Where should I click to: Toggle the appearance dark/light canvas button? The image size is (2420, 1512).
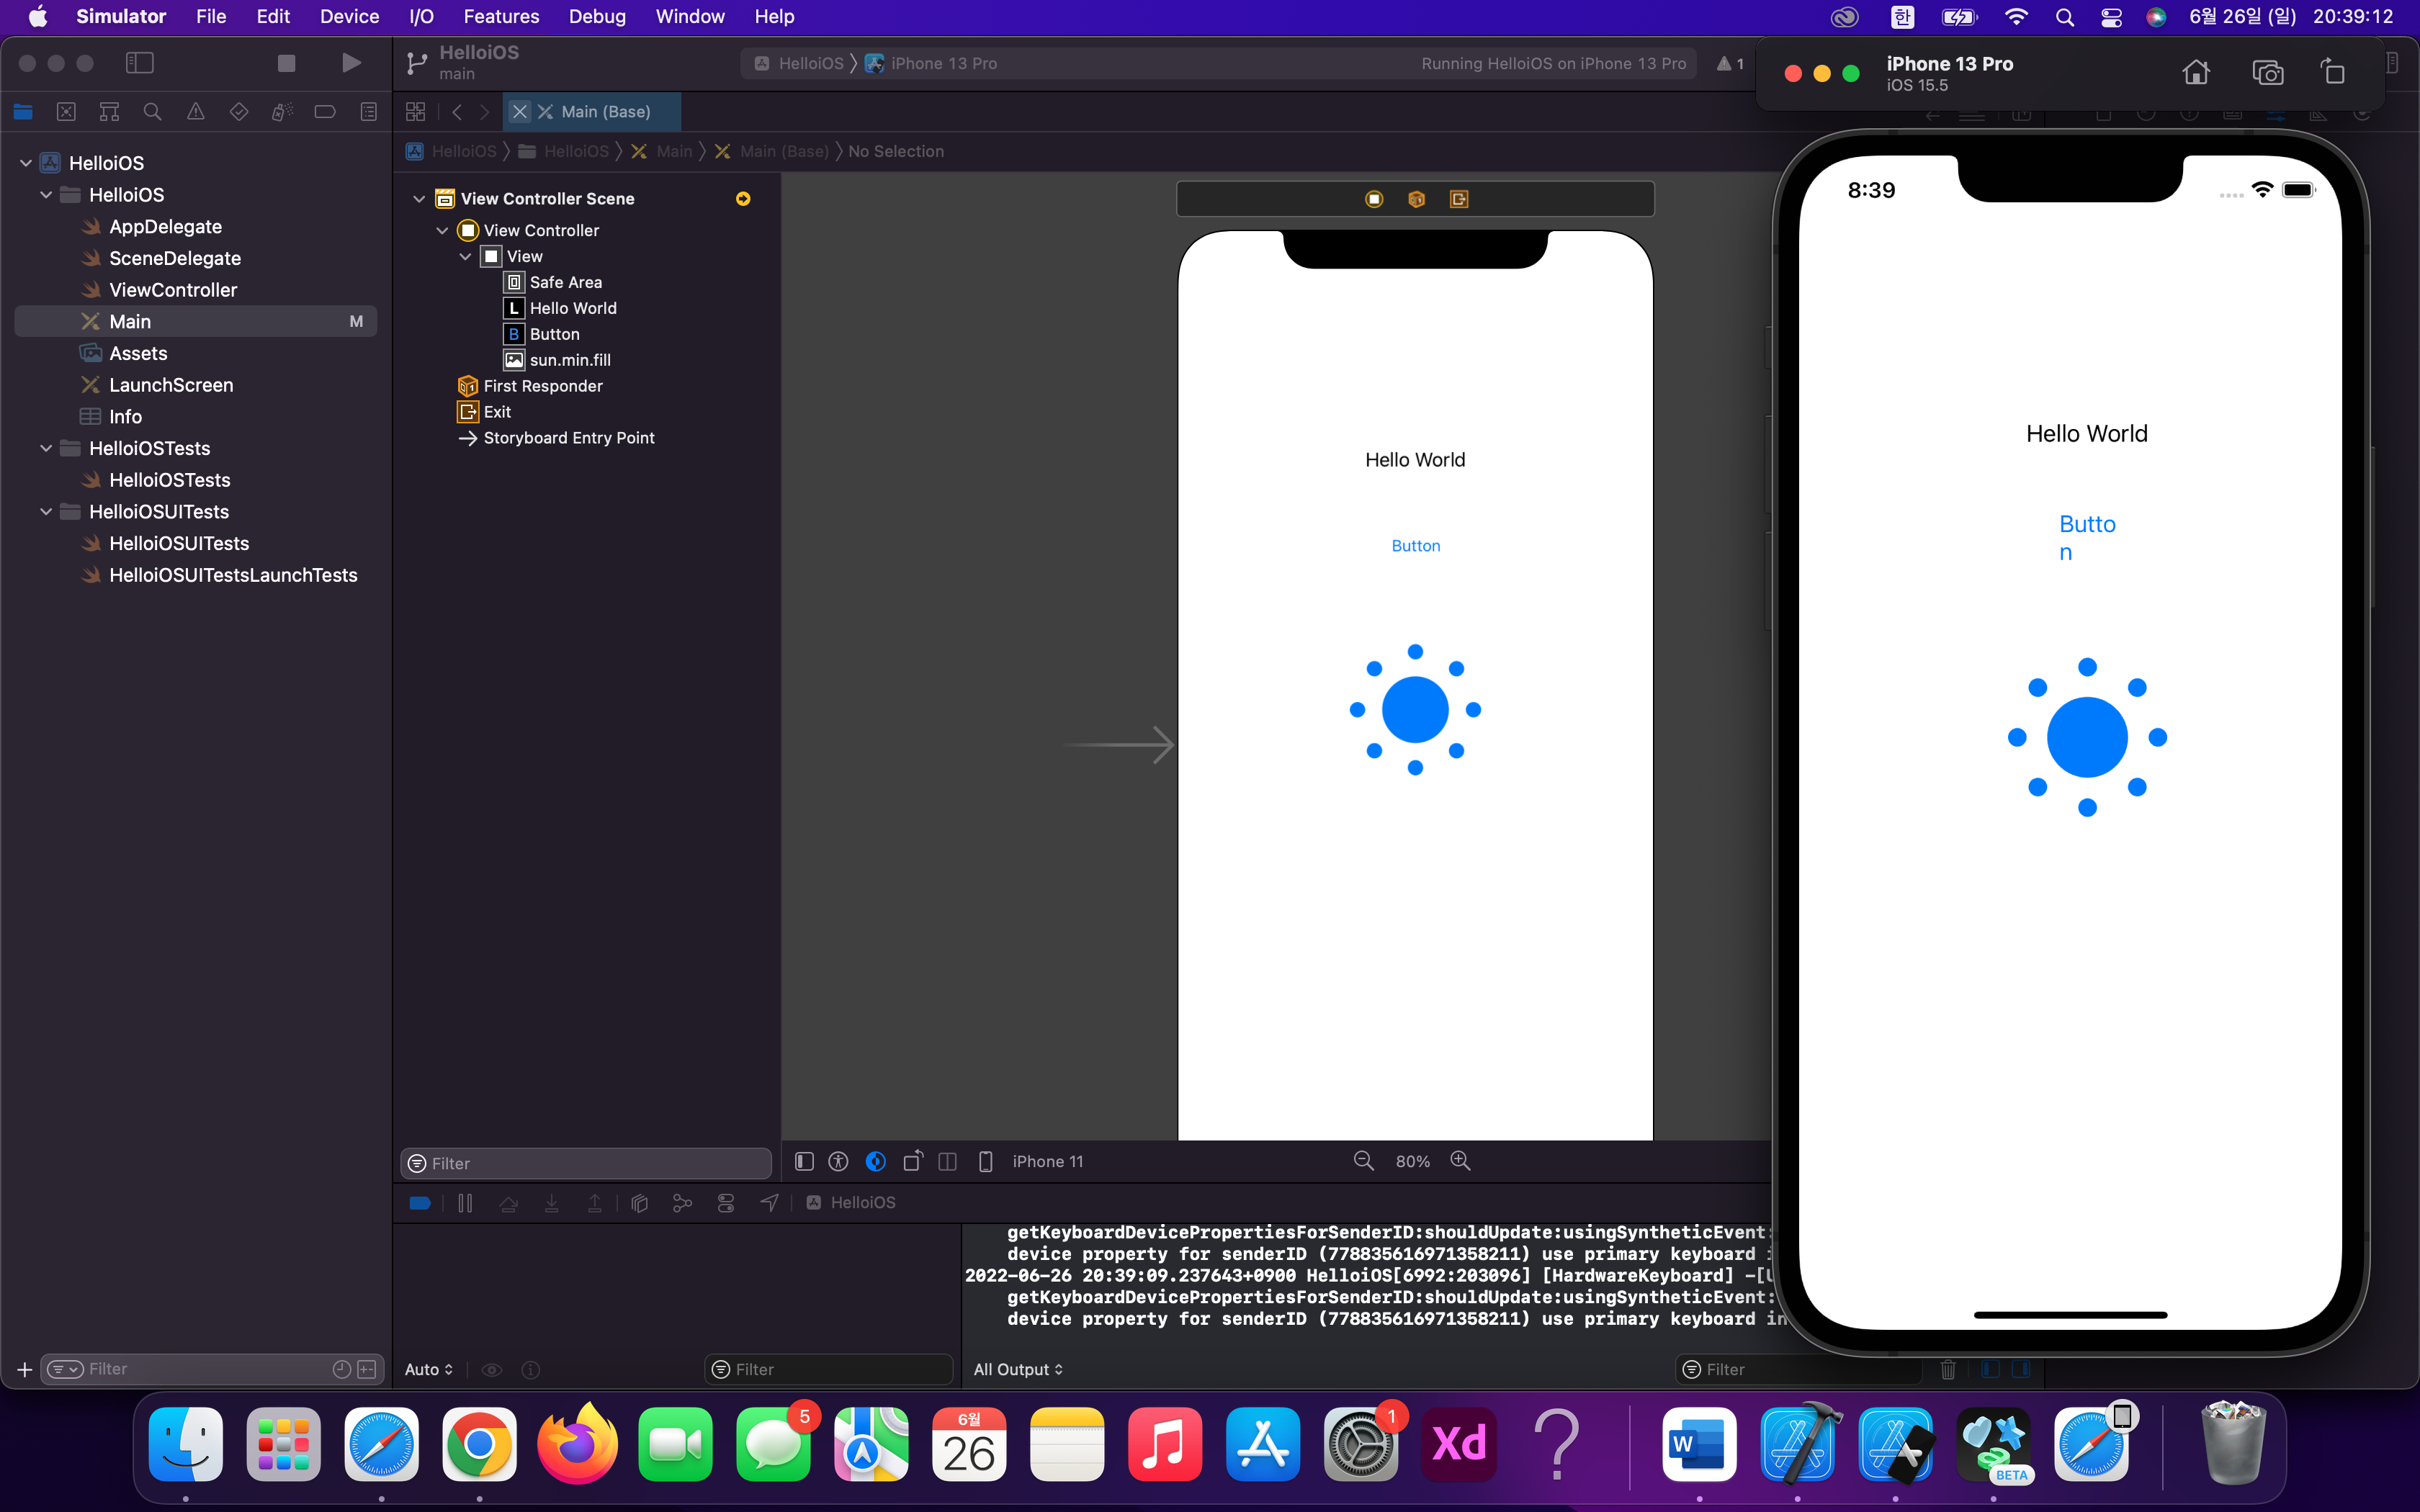(x=875, y=1161)
